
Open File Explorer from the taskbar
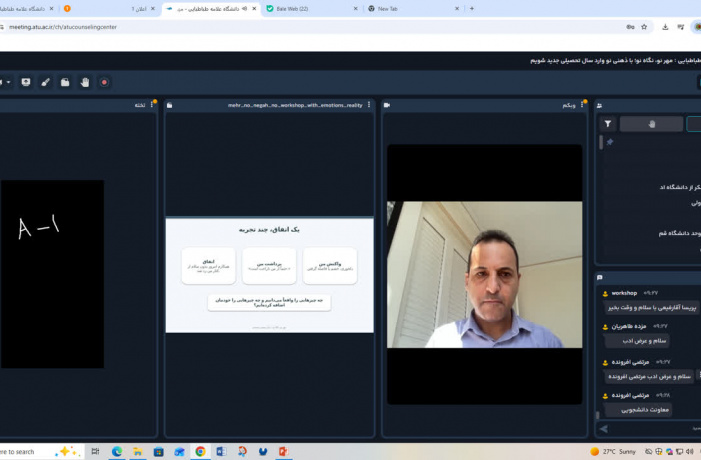point(138,452)
